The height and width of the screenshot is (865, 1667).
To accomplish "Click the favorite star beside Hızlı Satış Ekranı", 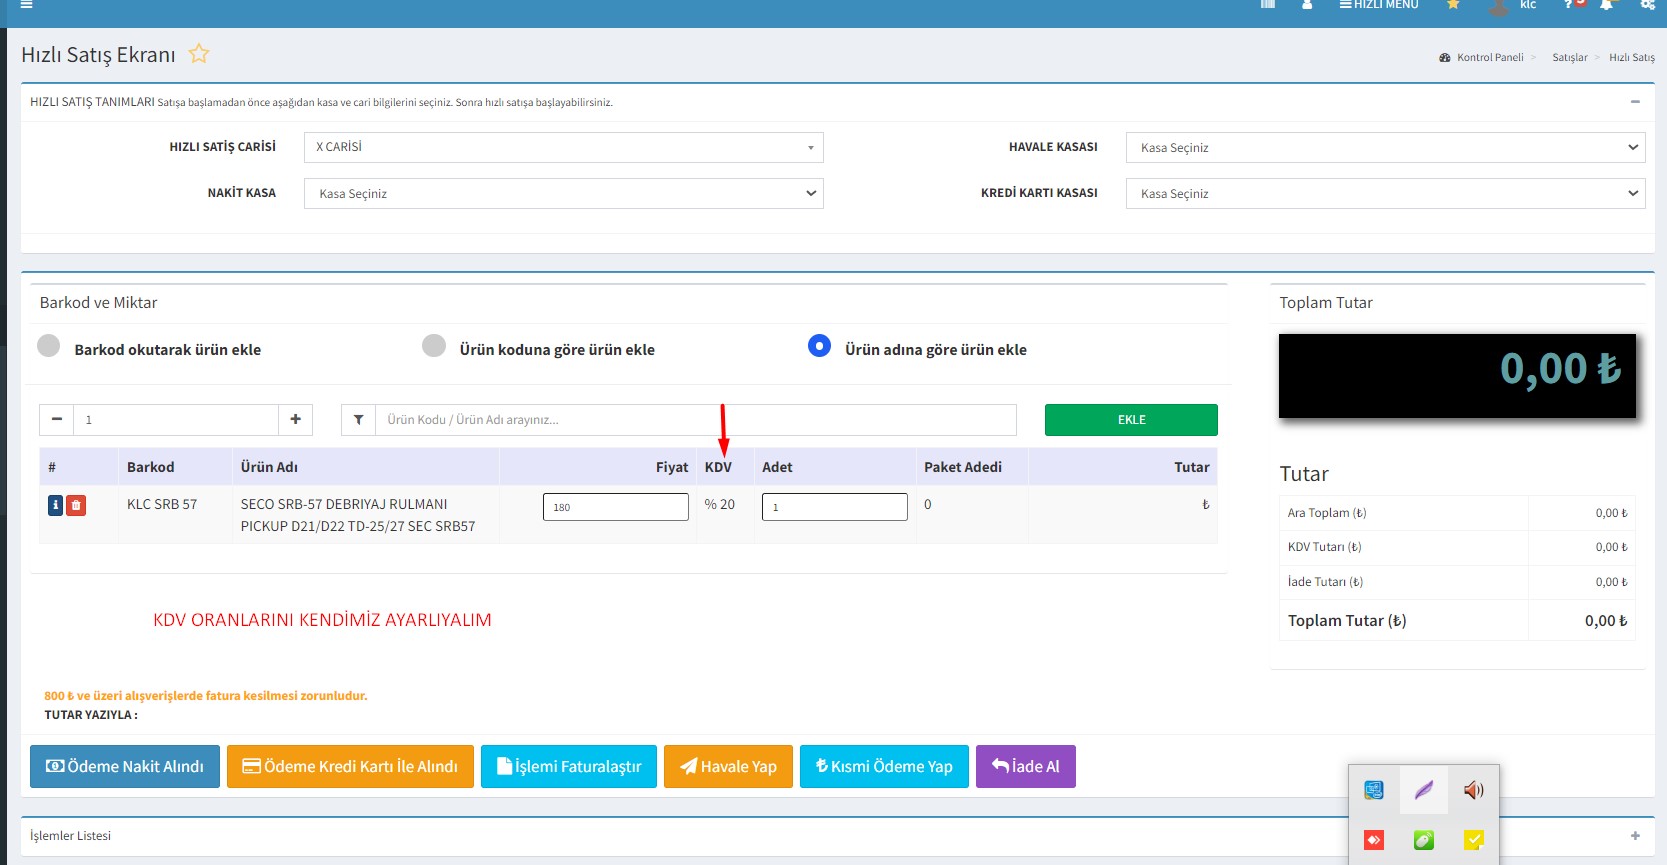I will (199, 54).
